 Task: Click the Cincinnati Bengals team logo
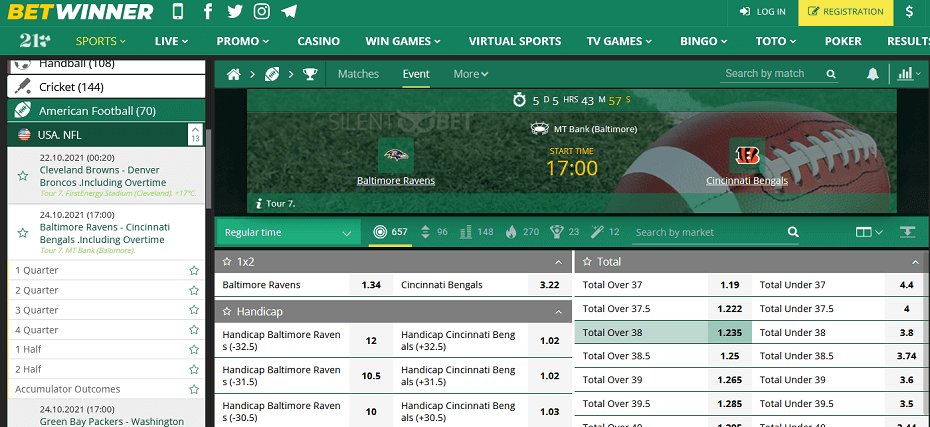tap(747, 155)
